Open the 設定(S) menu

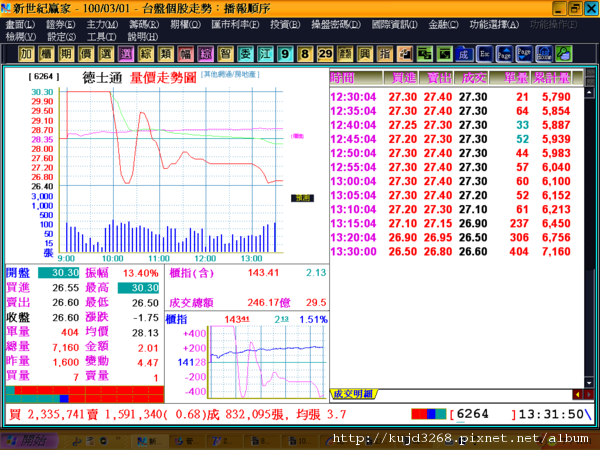tap(61, 37)
